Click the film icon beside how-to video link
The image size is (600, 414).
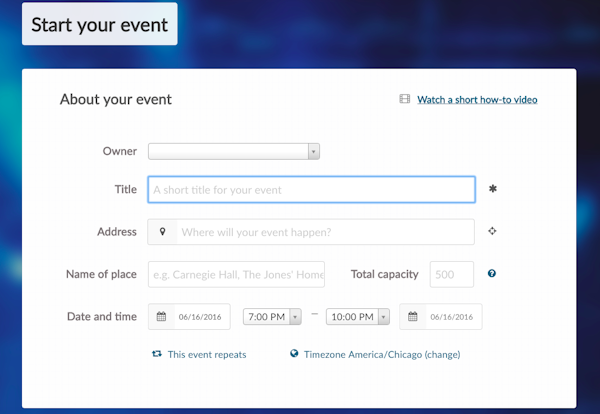pos(404,99)
